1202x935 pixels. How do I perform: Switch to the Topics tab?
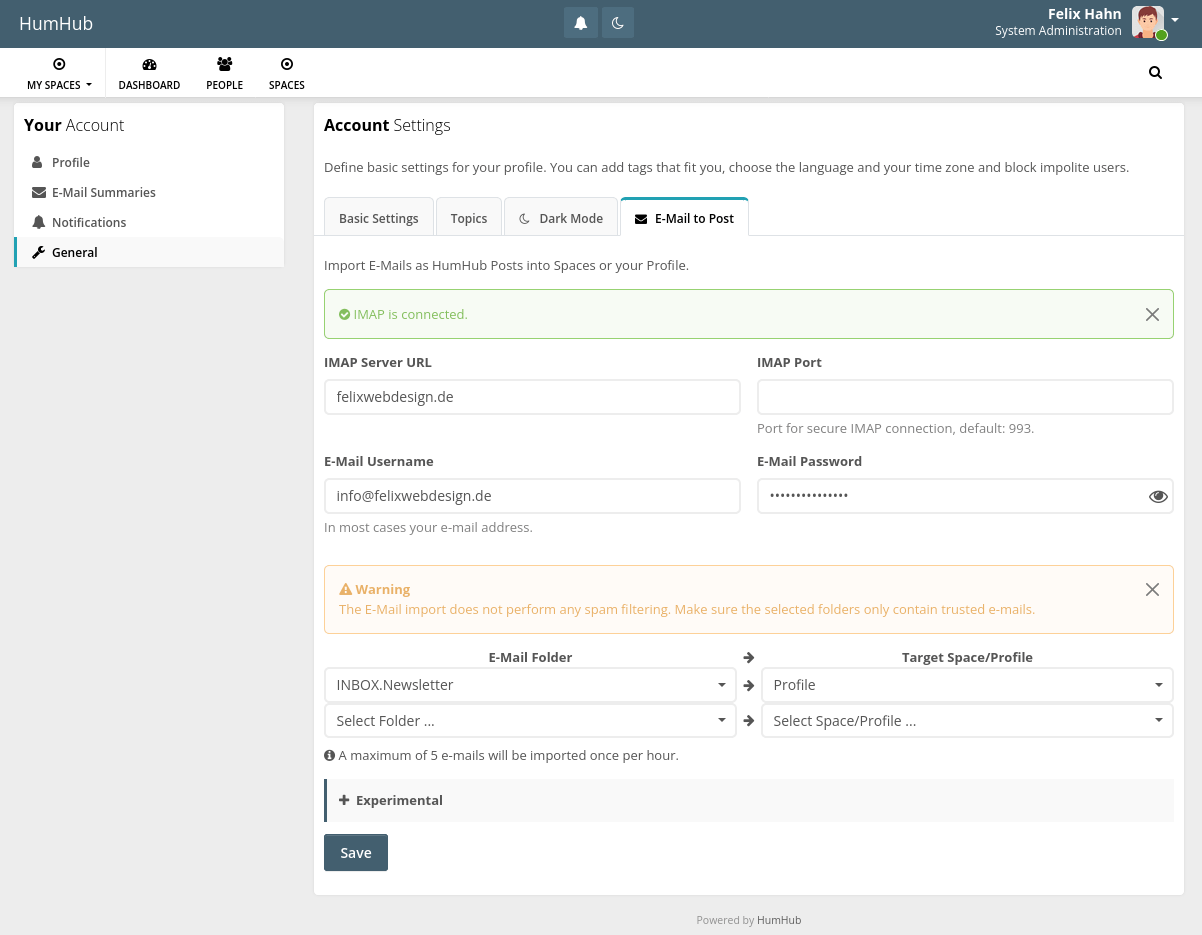(468, 218)
